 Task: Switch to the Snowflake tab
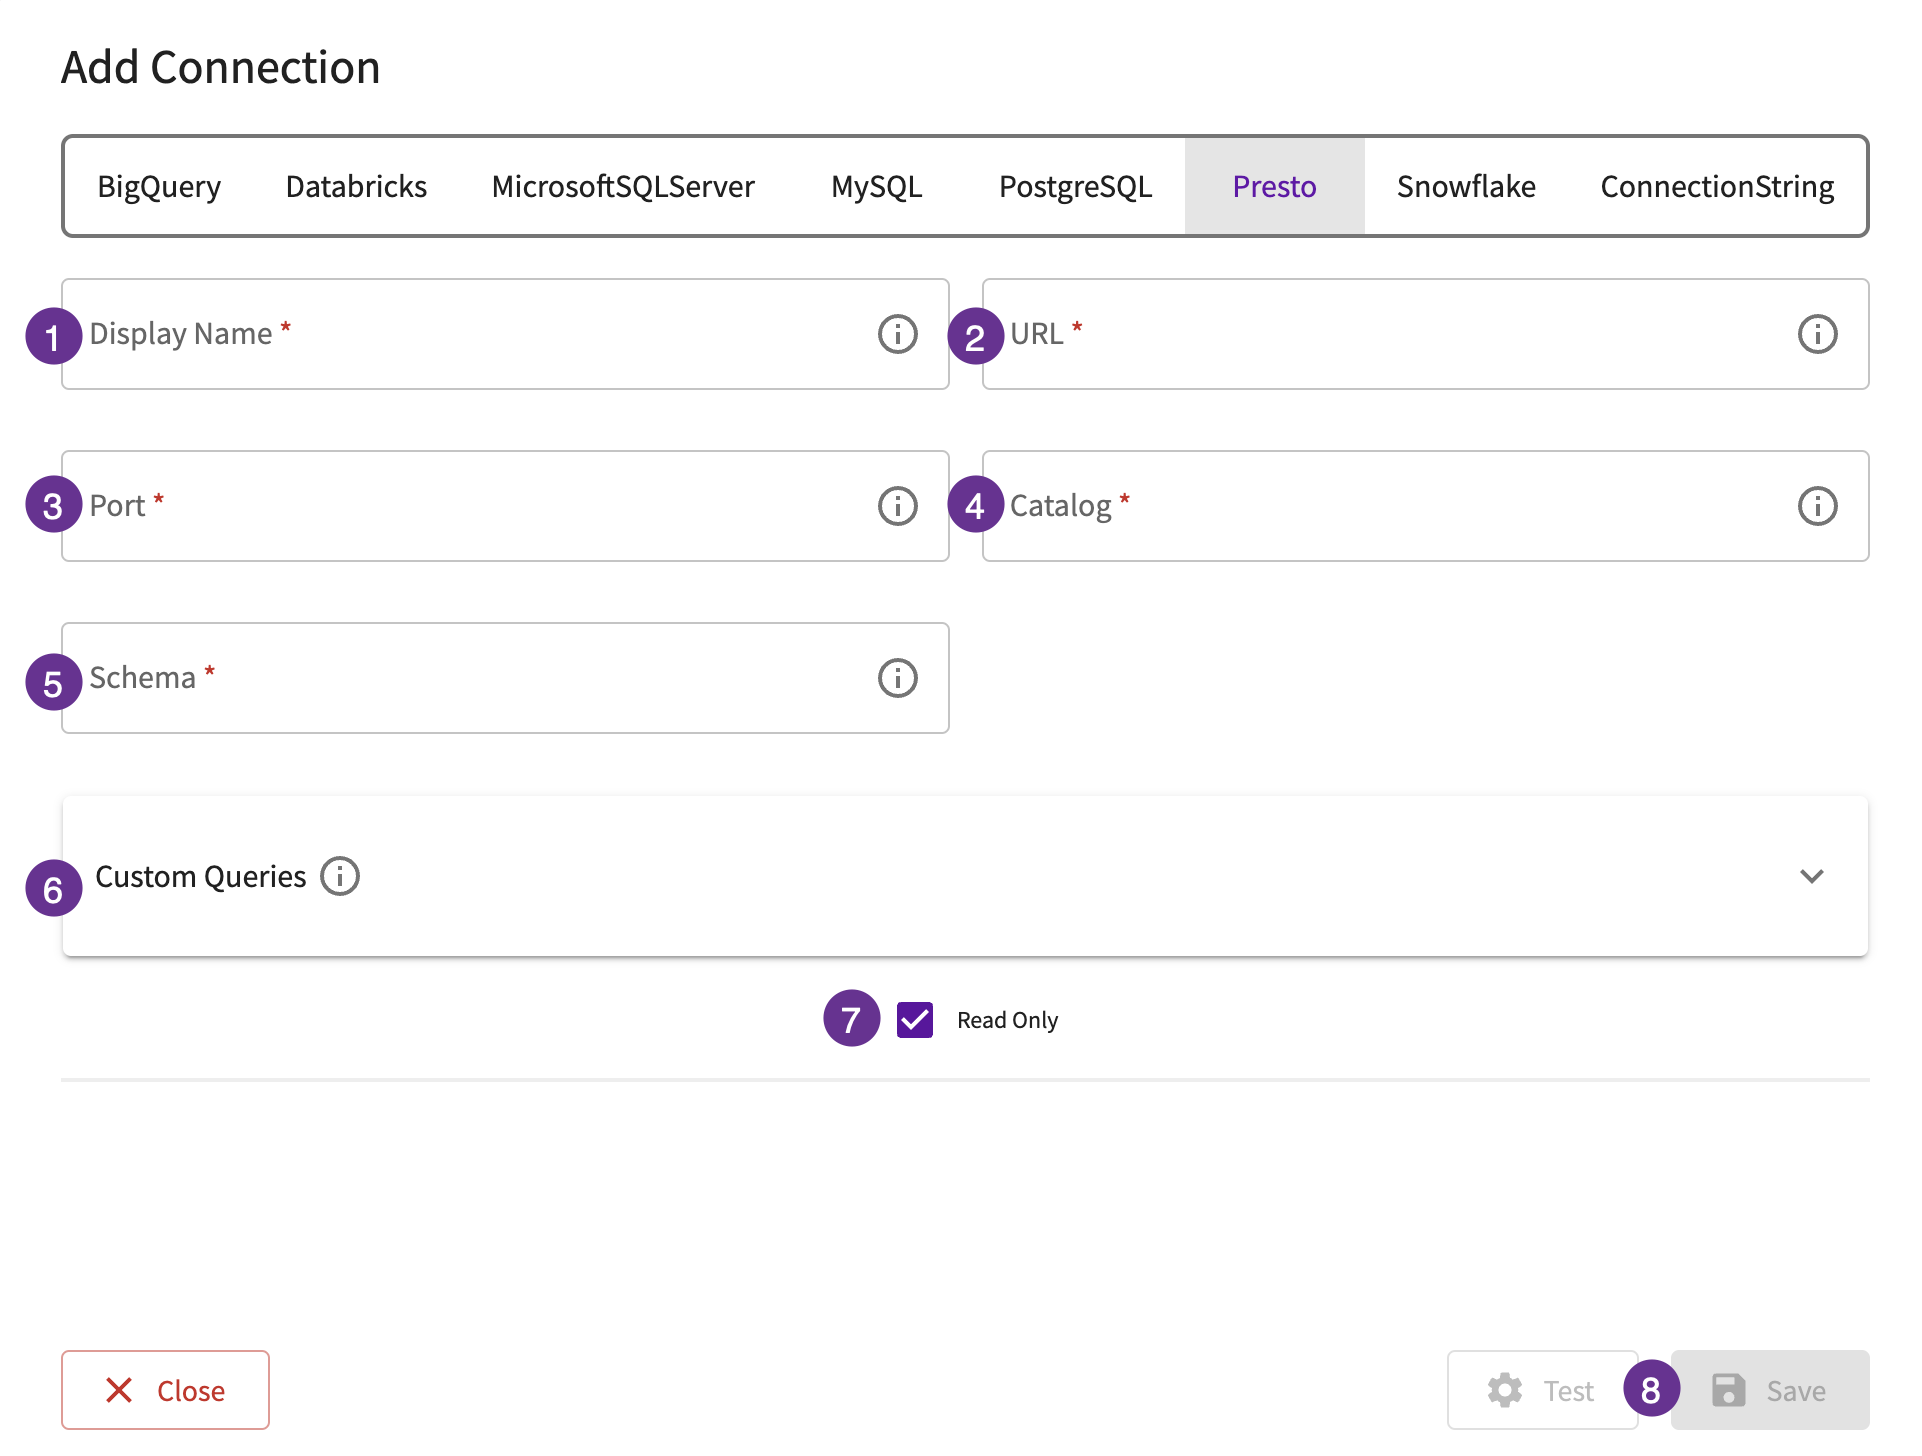[x=1466, y=186]
